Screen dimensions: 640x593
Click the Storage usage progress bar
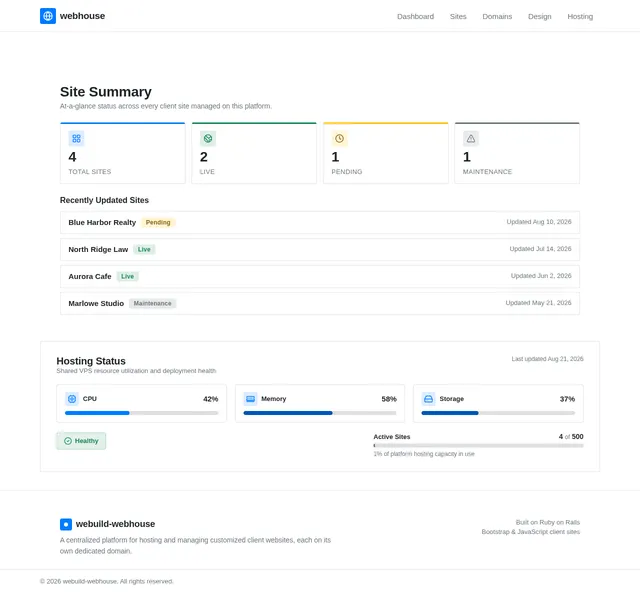pos(498,413)
